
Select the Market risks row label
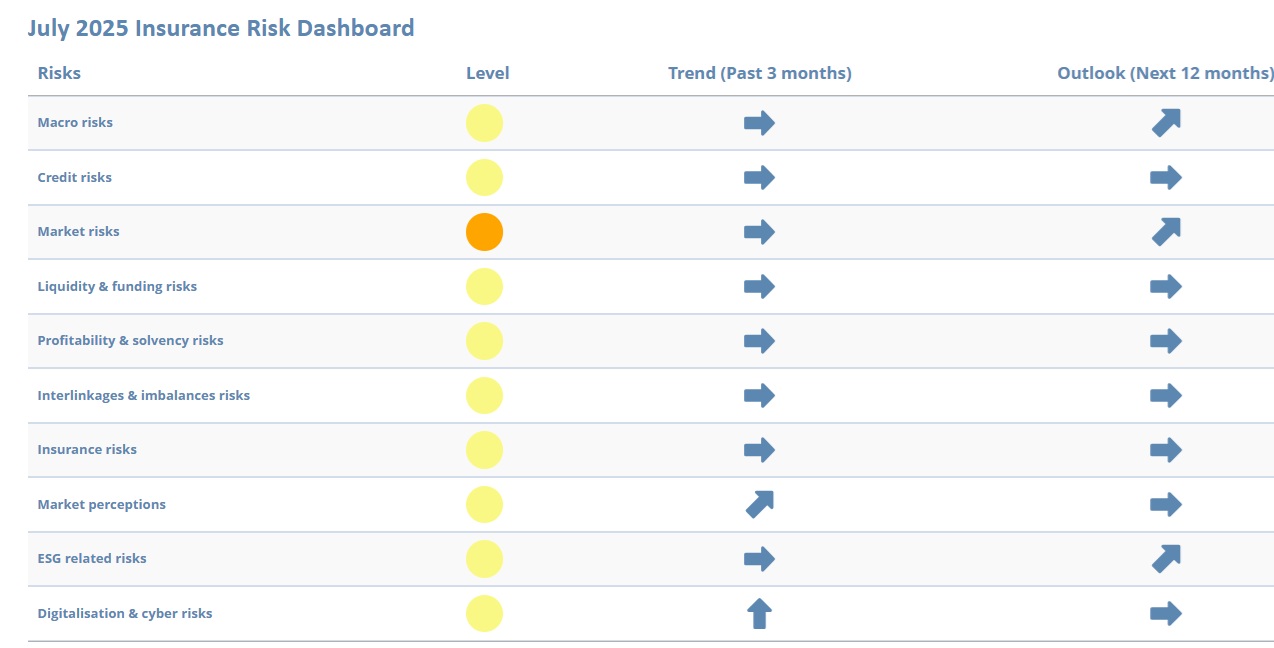tap(78, 232)
